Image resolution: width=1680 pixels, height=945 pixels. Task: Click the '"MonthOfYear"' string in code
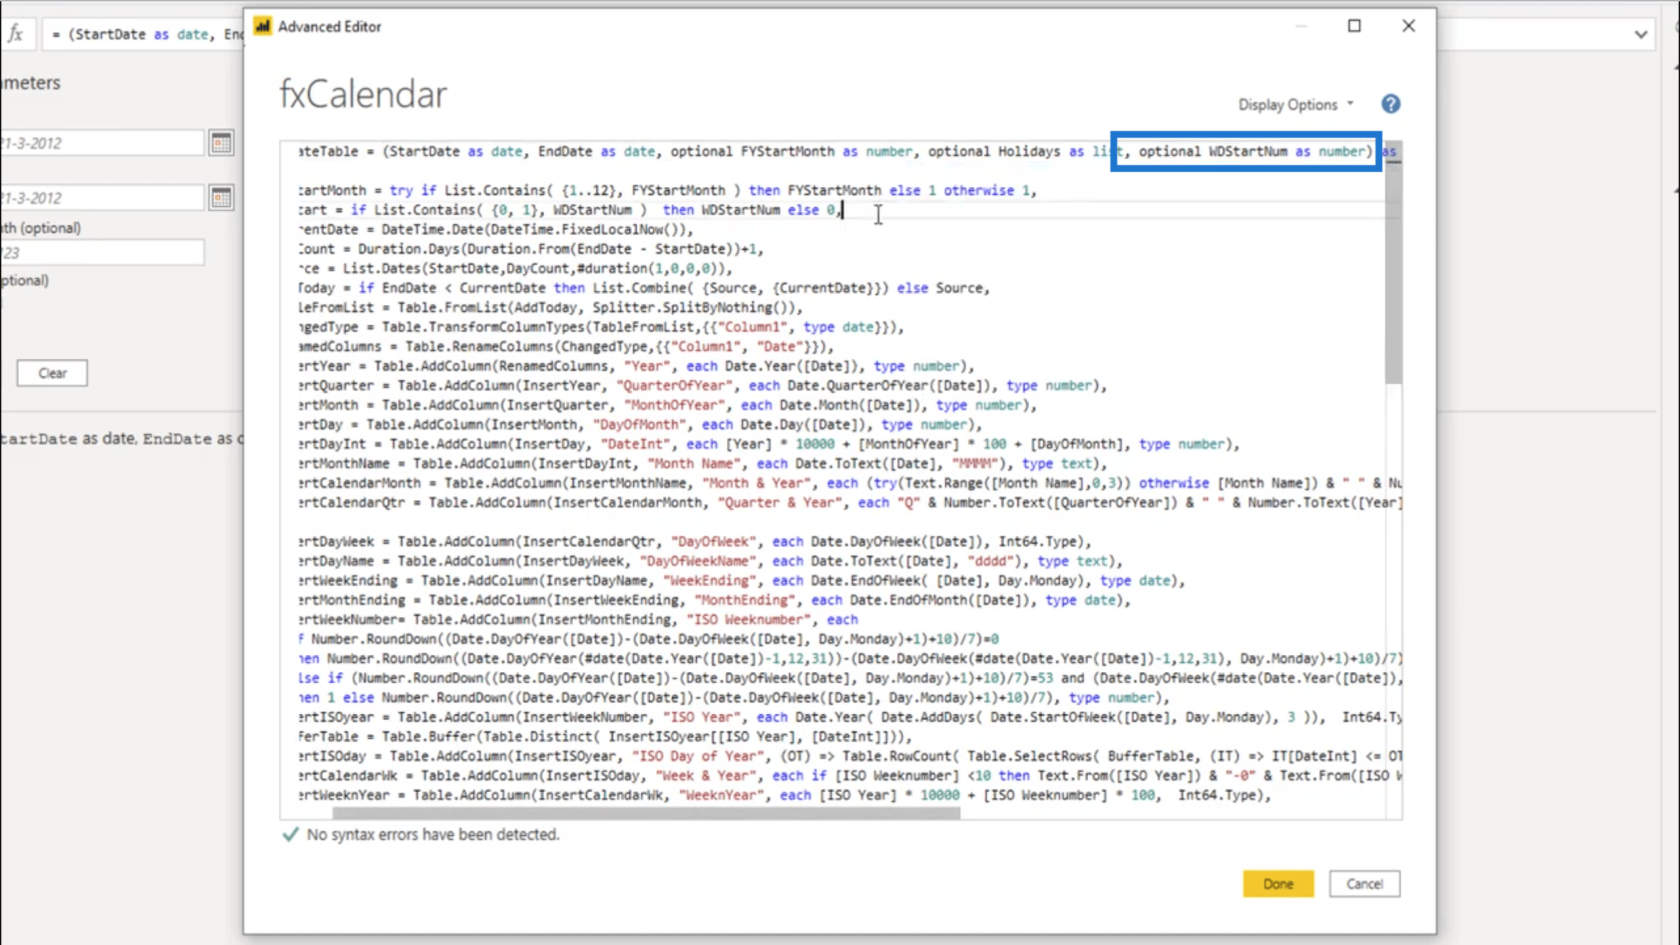coord(674,405)
